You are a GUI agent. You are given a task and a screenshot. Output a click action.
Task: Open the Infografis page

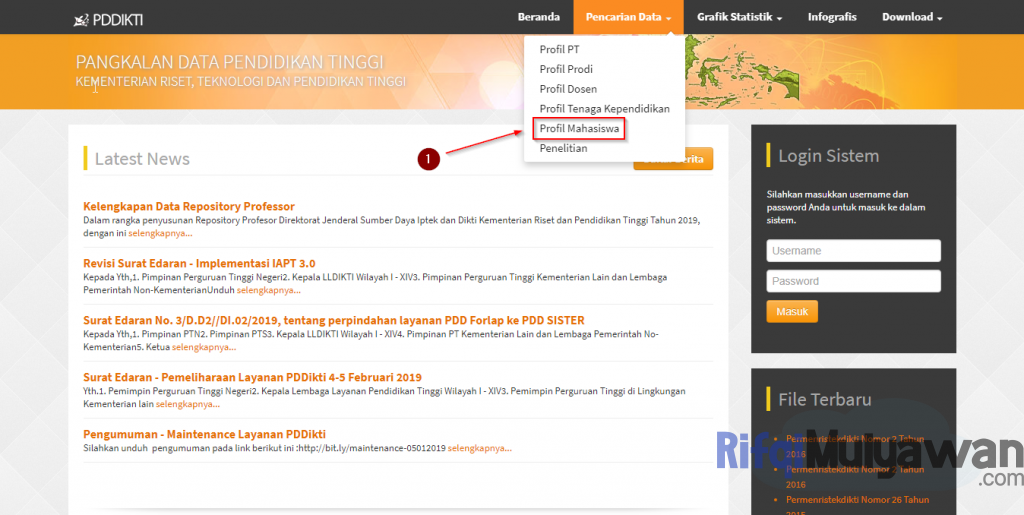pos(832,17)
